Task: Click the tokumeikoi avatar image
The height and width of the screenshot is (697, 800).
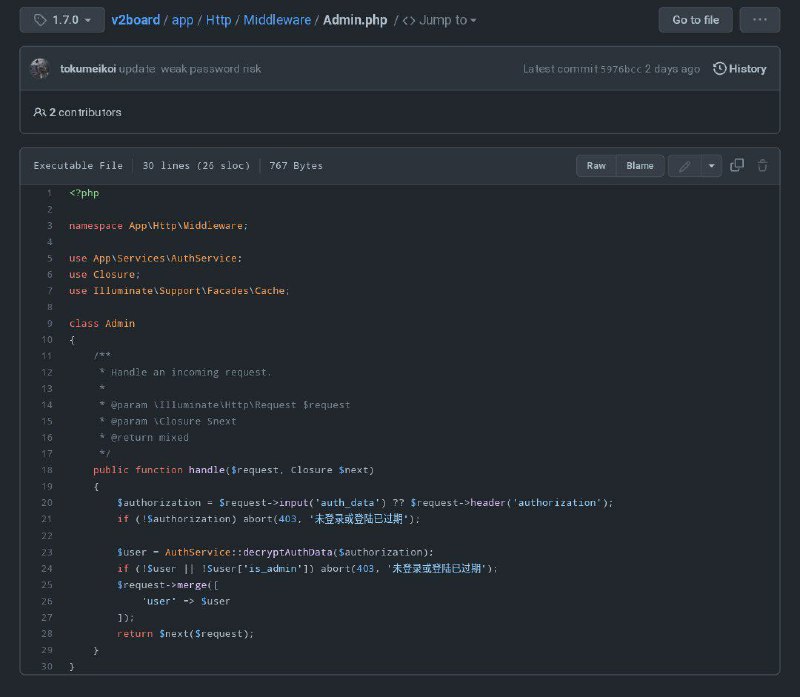Action: (x=40, y=69)
